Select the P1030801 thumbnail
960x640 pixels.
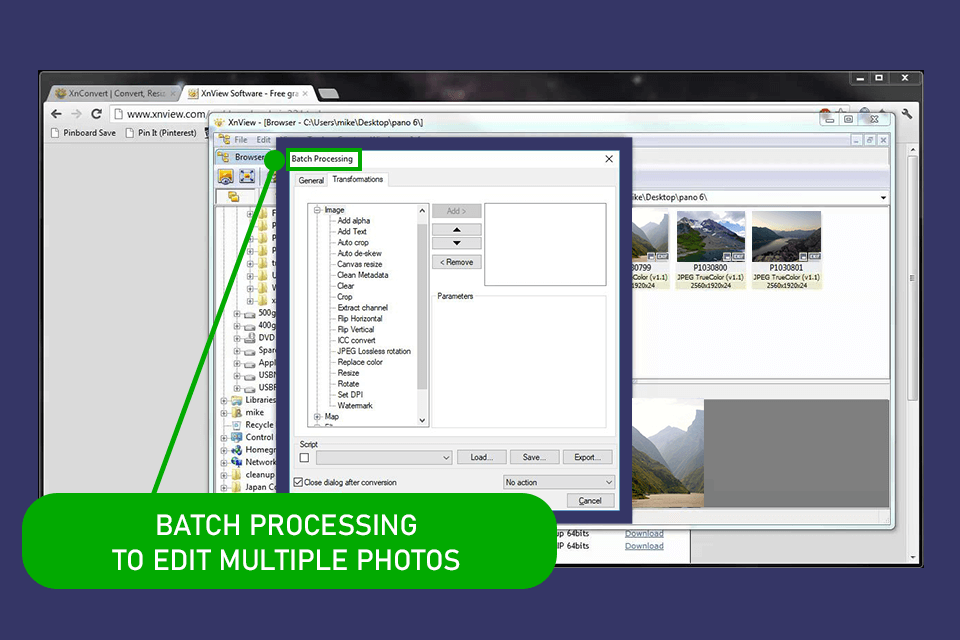[x=786, y=249]
